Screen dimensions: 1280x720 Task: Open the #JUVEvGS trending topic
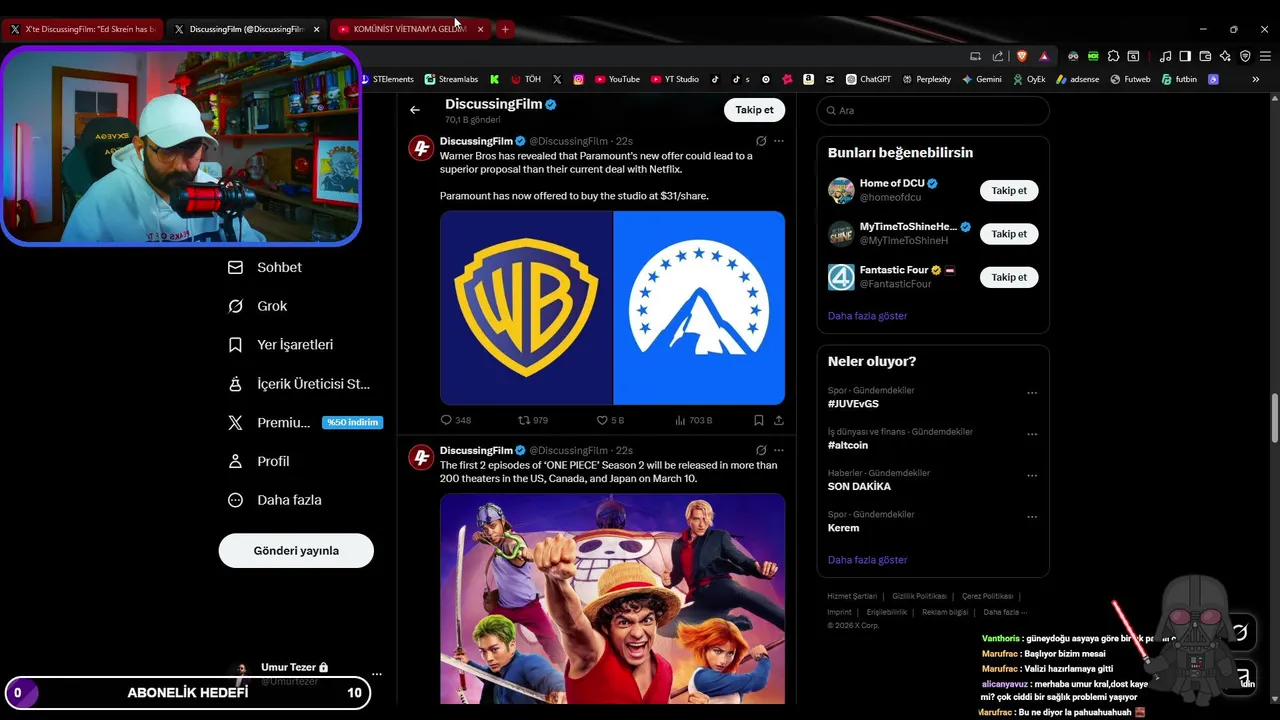coord(853,403)
